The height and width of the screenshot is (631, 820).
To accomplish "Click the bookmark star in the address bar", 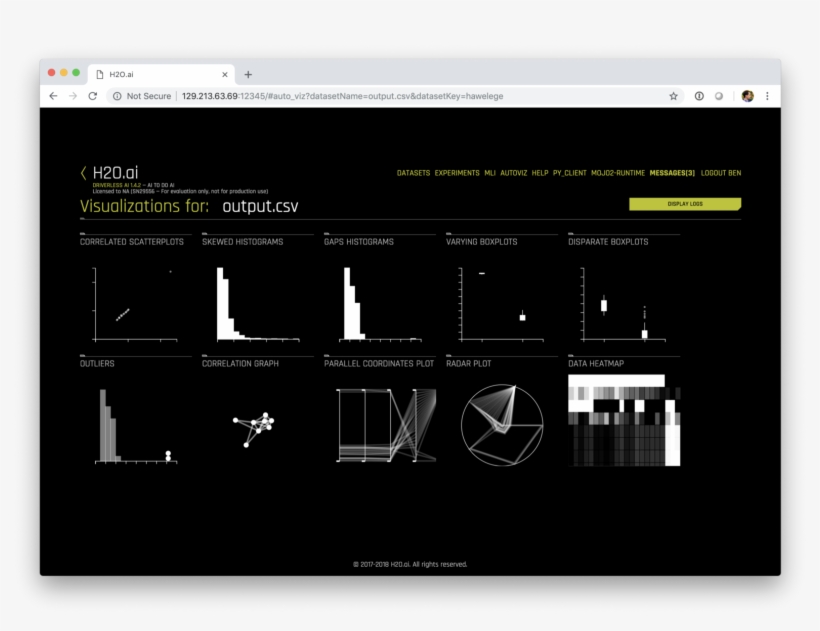I will 672,96.
